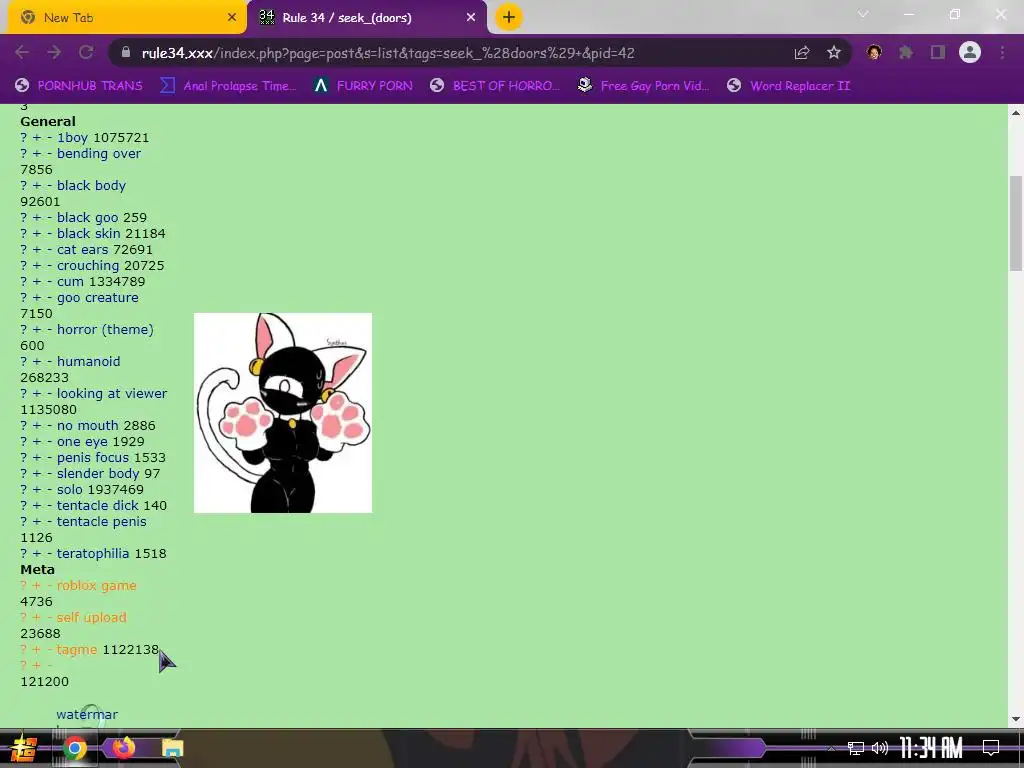Open the 'looking at viewer' tag link

112,394
